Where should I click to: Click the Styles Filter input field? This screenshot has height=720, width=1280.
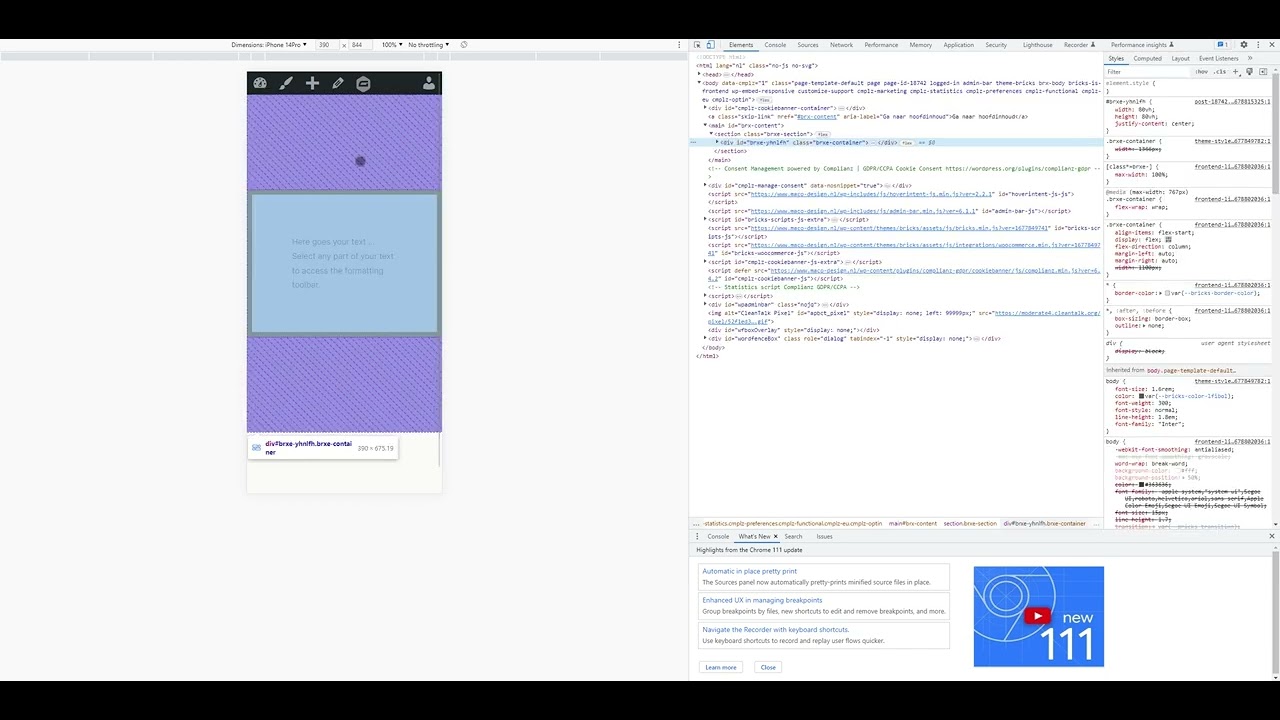[1148, 72]
